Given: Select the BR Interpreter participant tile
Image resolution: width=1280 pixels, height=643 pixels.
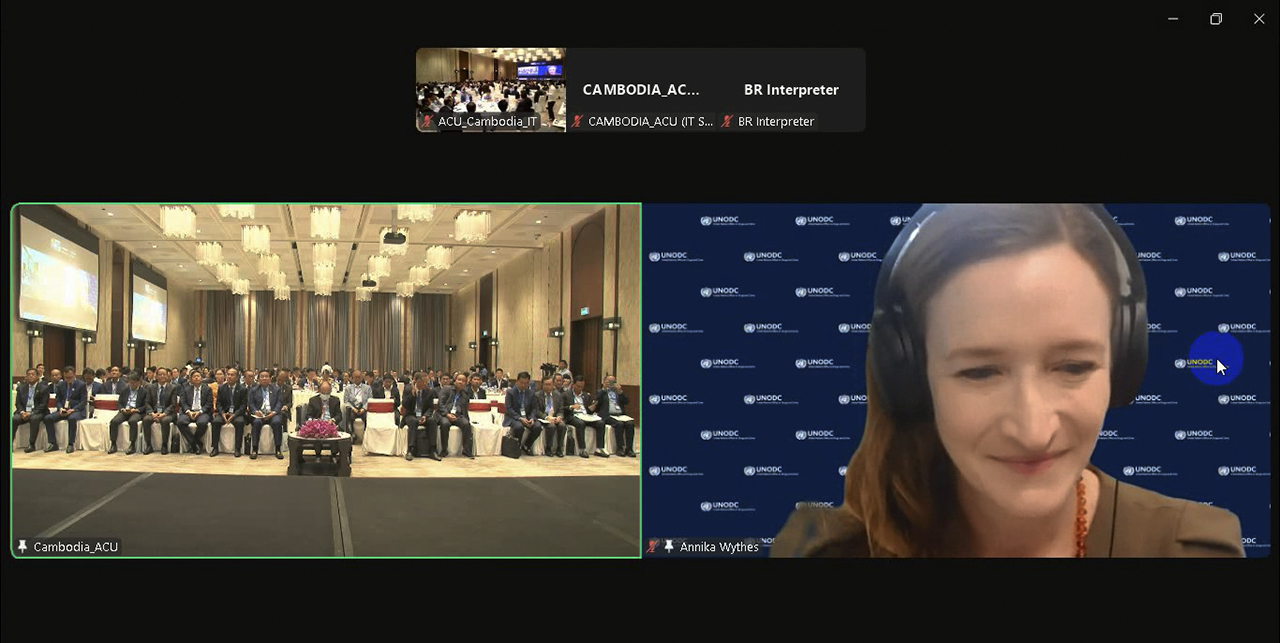Looking at the screenshot, I should [791, 90].
